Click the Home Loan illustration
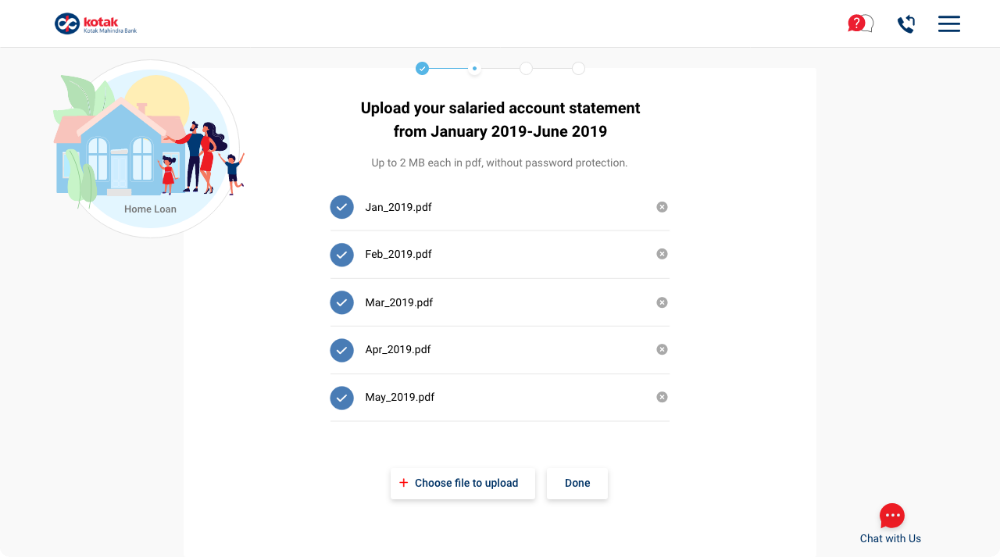 (147, 150)
